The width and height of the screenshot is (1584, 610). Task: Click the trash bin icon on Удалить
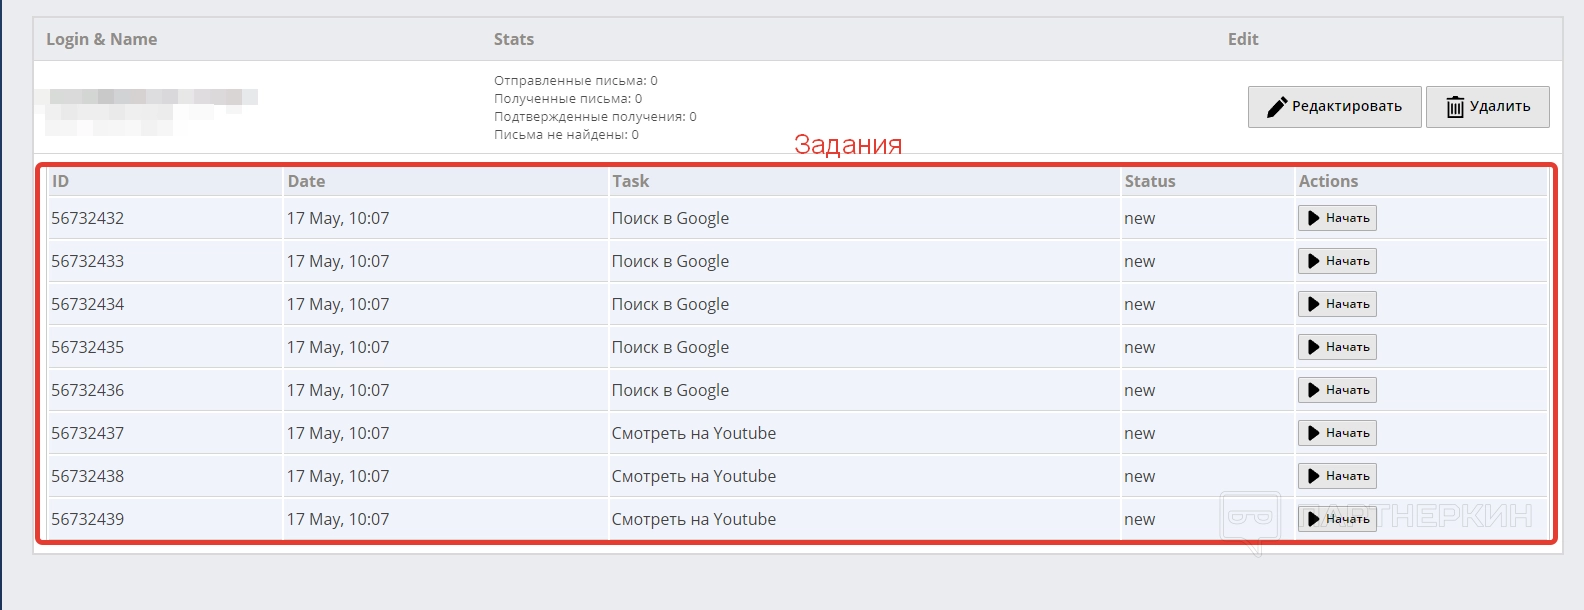pos(1455,107)
